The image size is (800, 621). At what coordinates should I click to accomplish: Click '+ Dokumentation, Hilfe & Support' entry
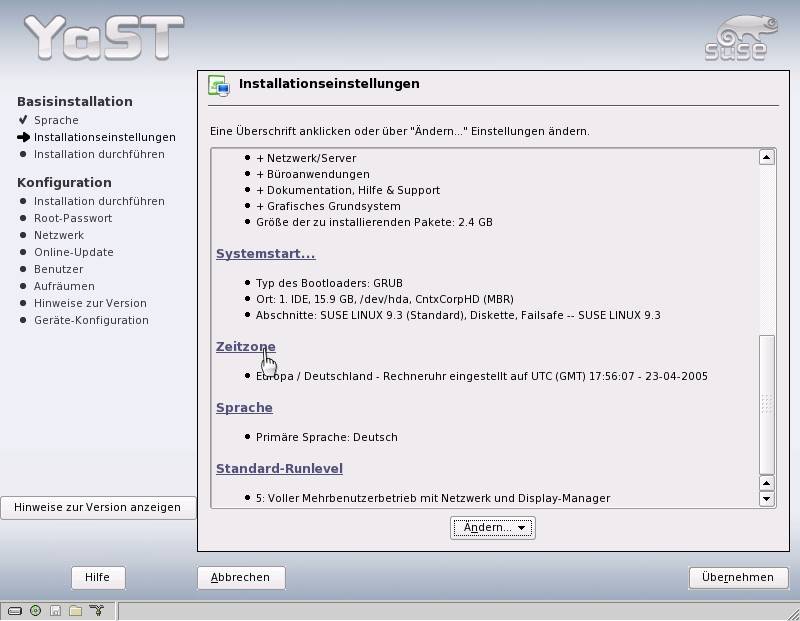(x=348, y=190)
